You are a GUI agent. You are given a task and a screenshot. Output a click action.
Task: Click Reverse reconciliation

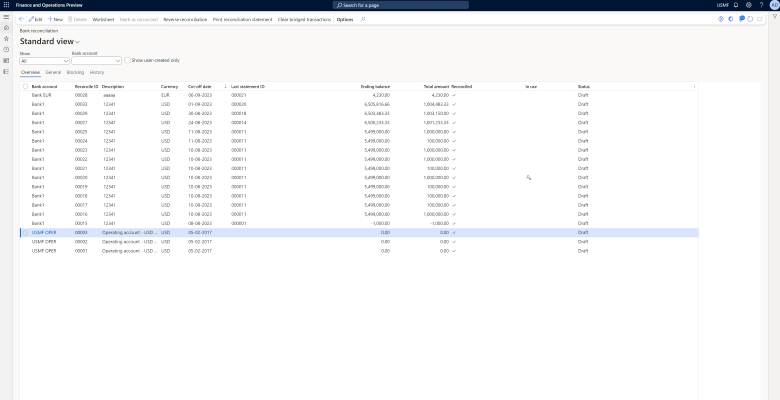185,19
